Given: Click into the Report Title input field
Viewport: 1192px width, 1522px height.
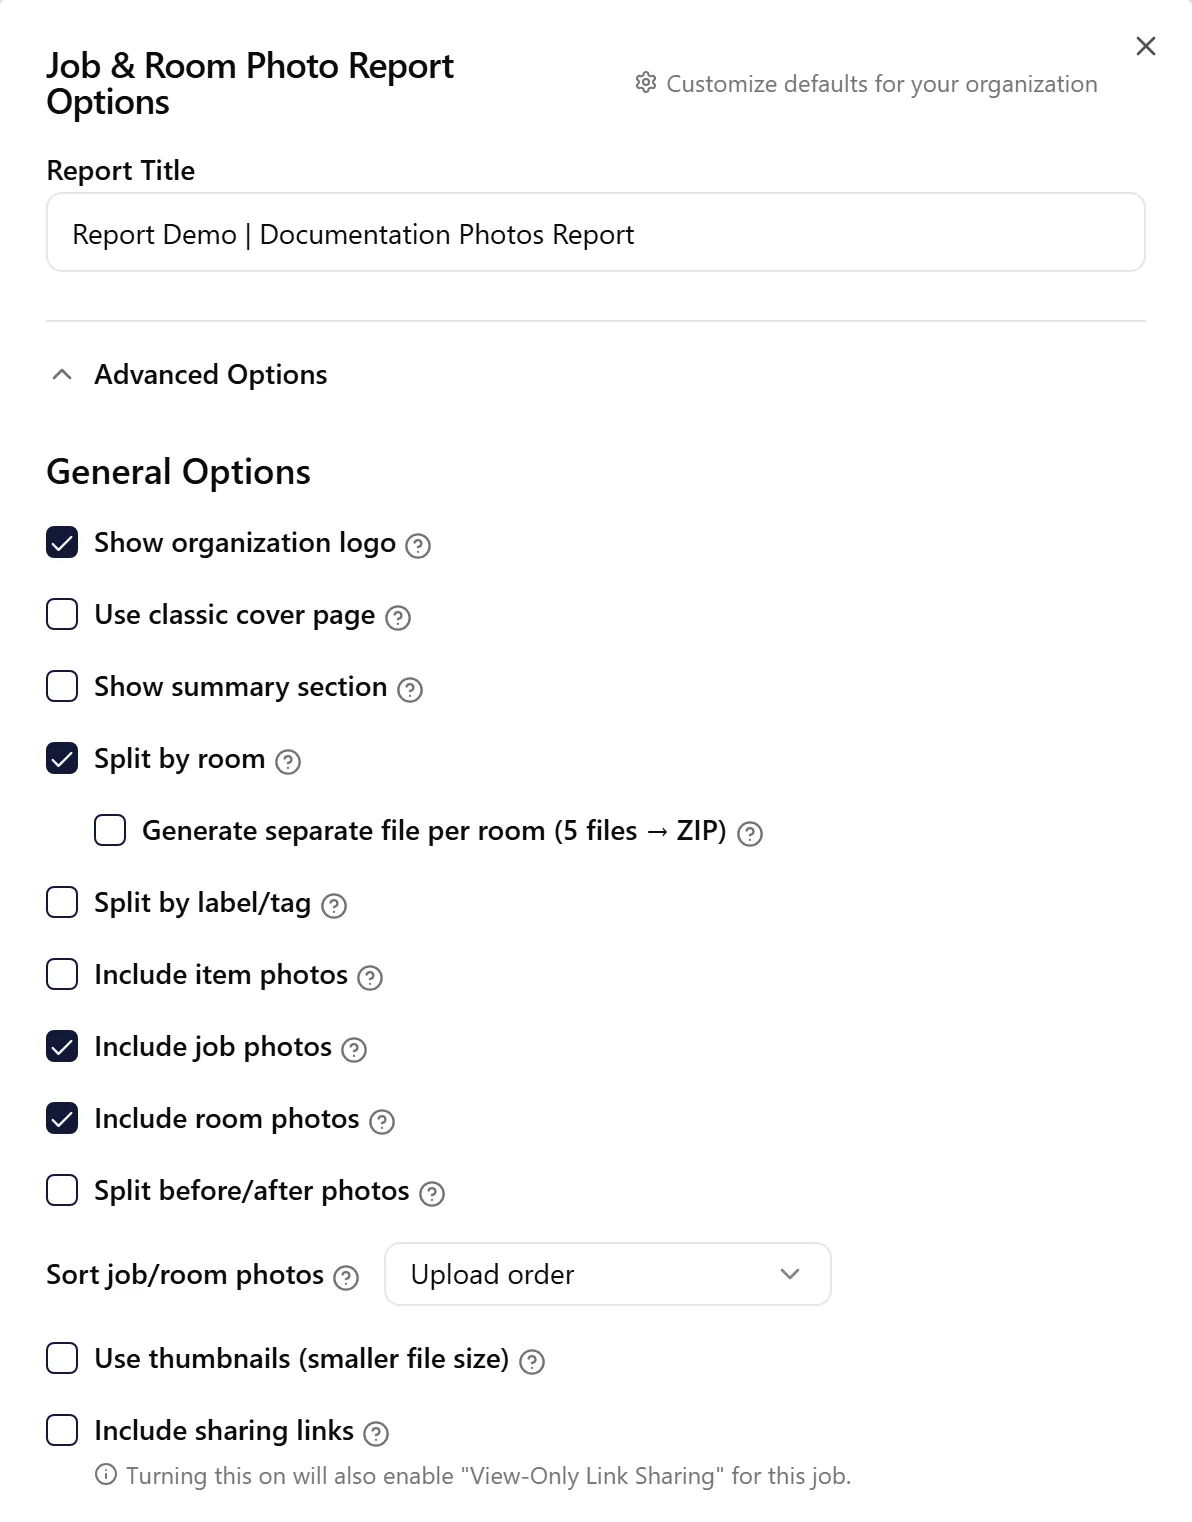Looking at the screenshot, I should 596,232.
